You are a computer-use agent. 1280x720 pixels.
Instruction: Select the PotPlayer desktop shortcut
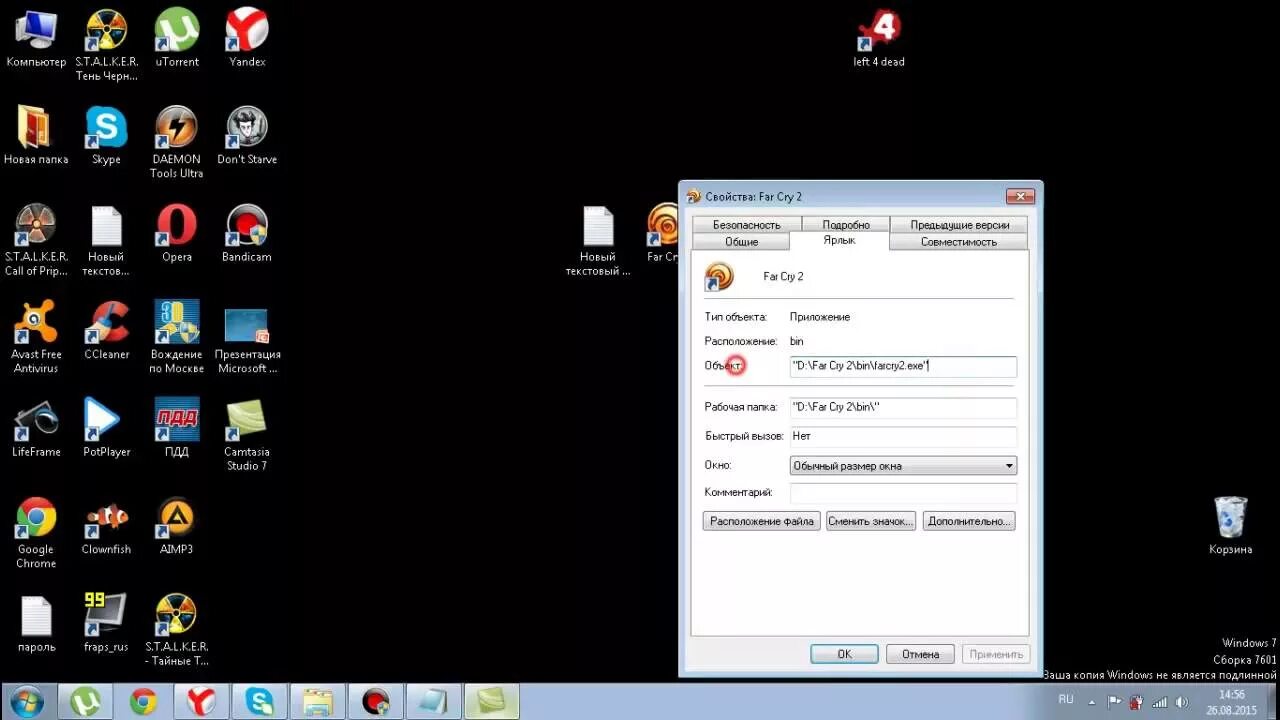click(x=107, y=430)
